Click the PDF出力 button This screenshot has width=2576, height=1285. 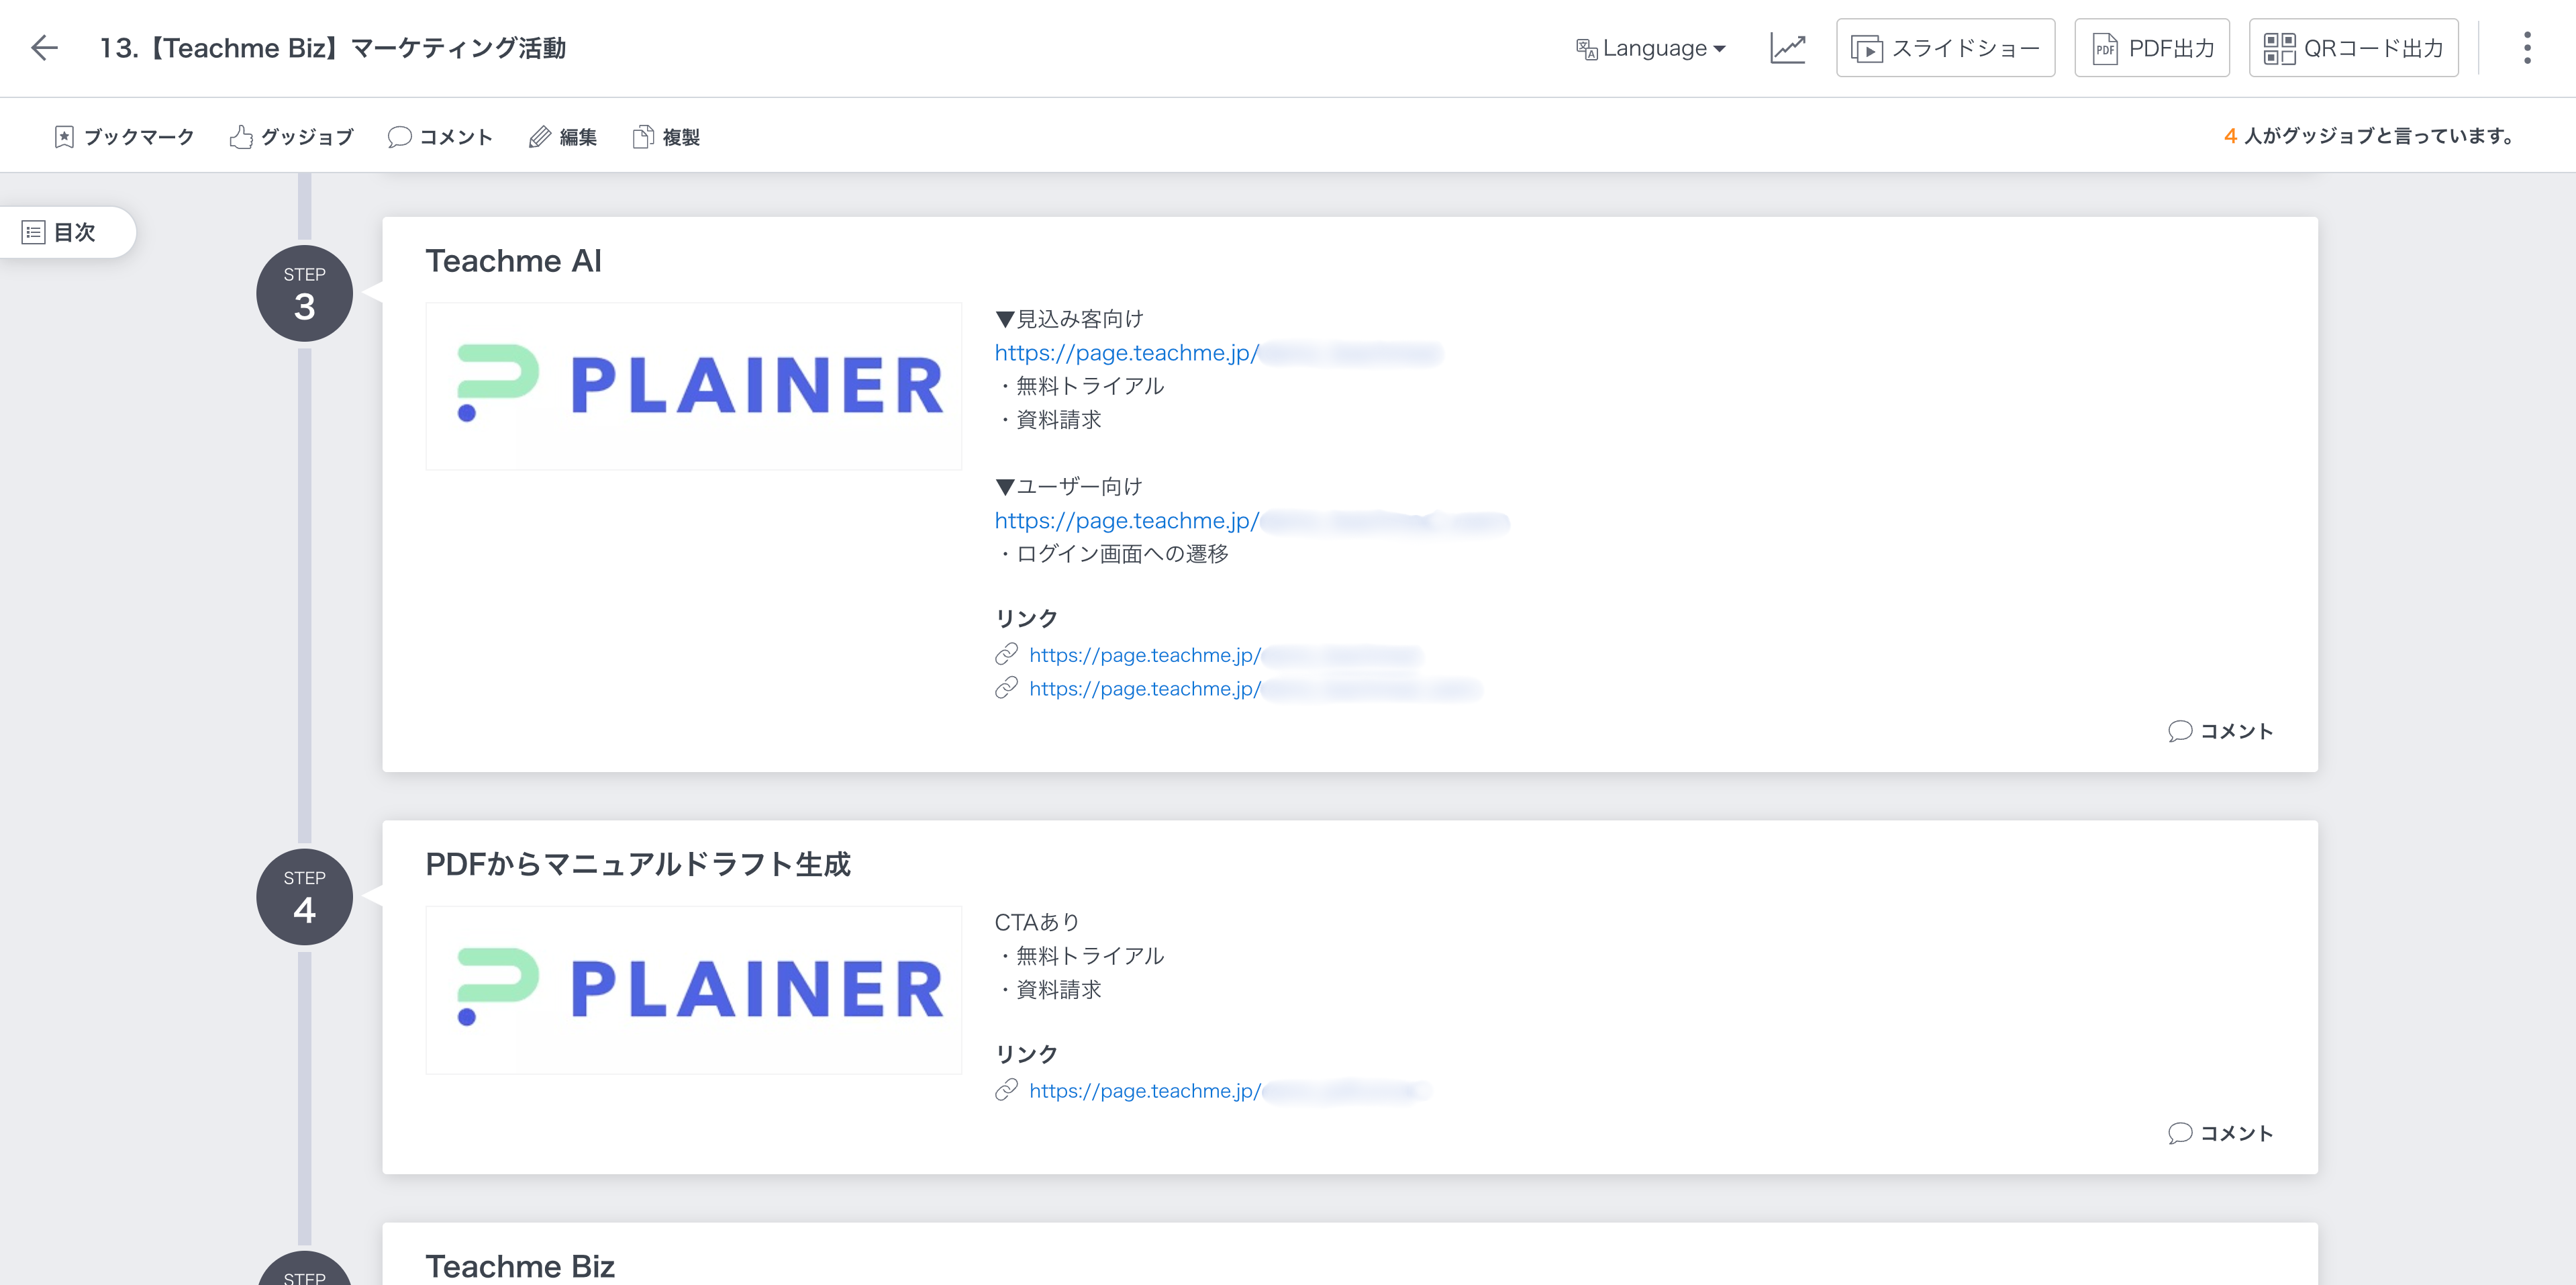click(x=2151, y=48)
